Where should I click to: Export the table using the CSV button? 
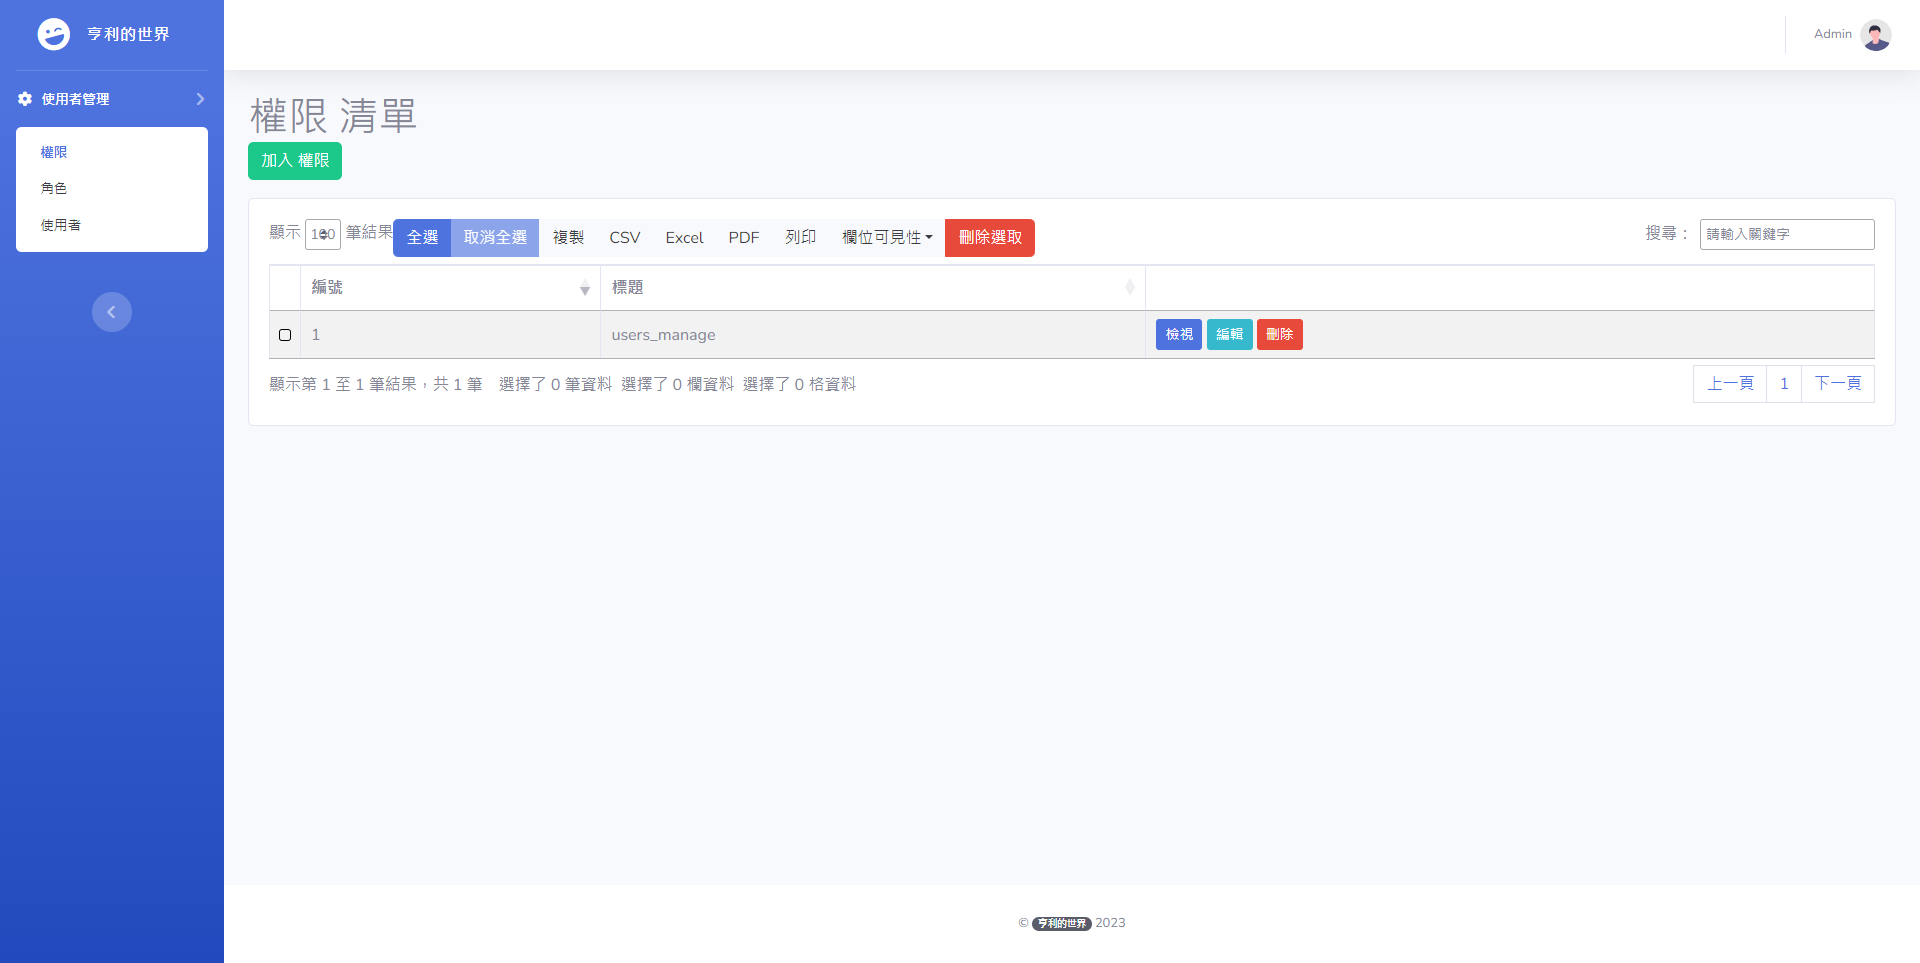(x=624, y=237)
